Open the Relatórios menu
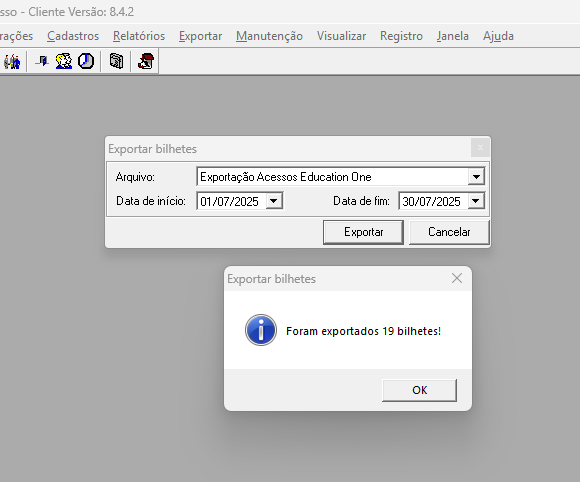 pyautogui.click(x=139, y=36)
